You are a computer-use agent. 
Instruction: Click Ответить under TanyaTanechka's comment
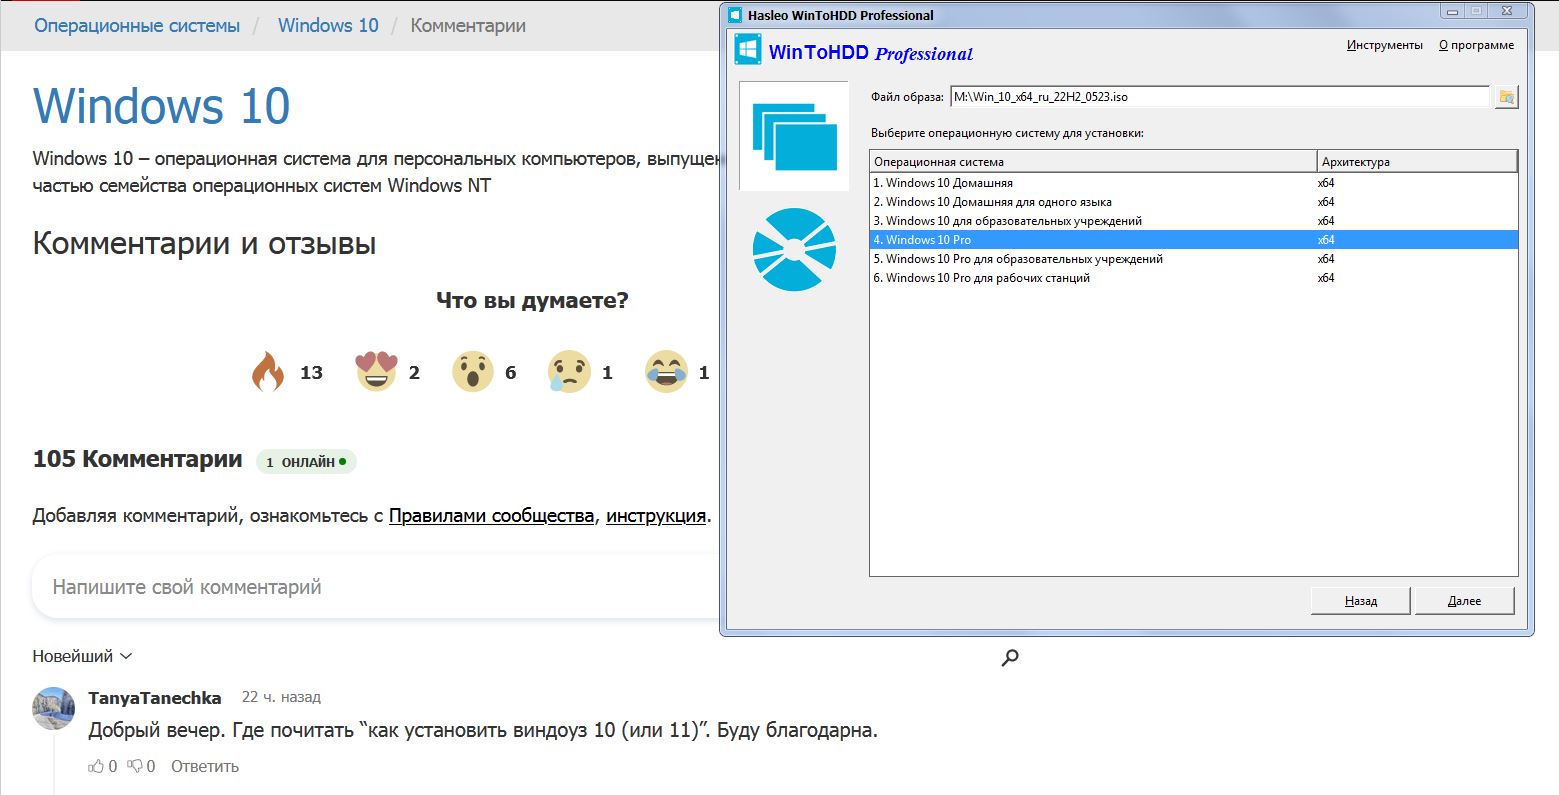[205, 766]
